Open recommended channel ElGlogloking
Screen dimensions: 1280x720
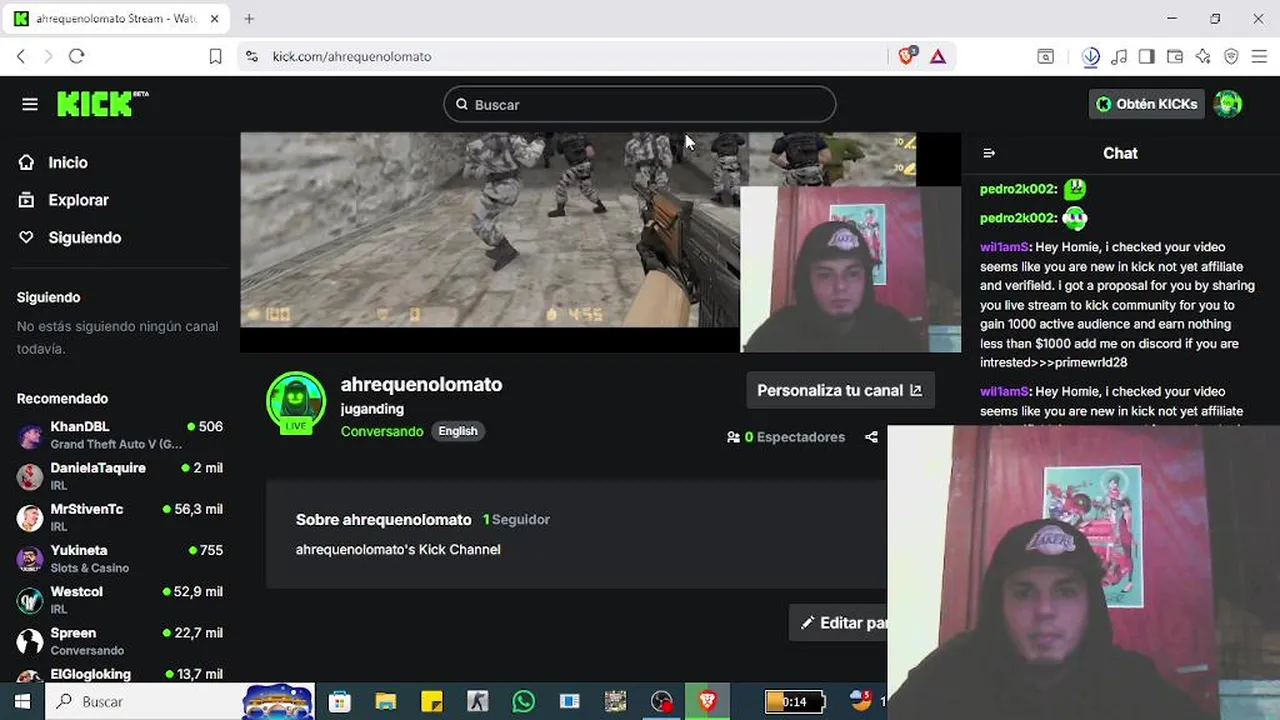[x=120, y=675]
